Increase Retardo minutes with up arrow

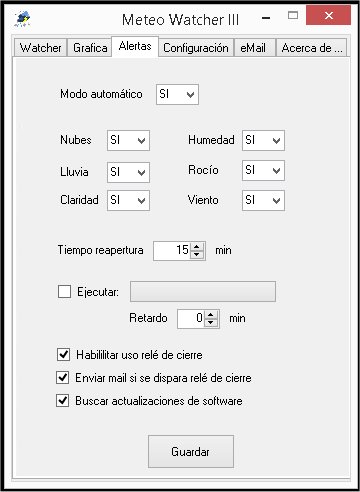click(211, 315)
